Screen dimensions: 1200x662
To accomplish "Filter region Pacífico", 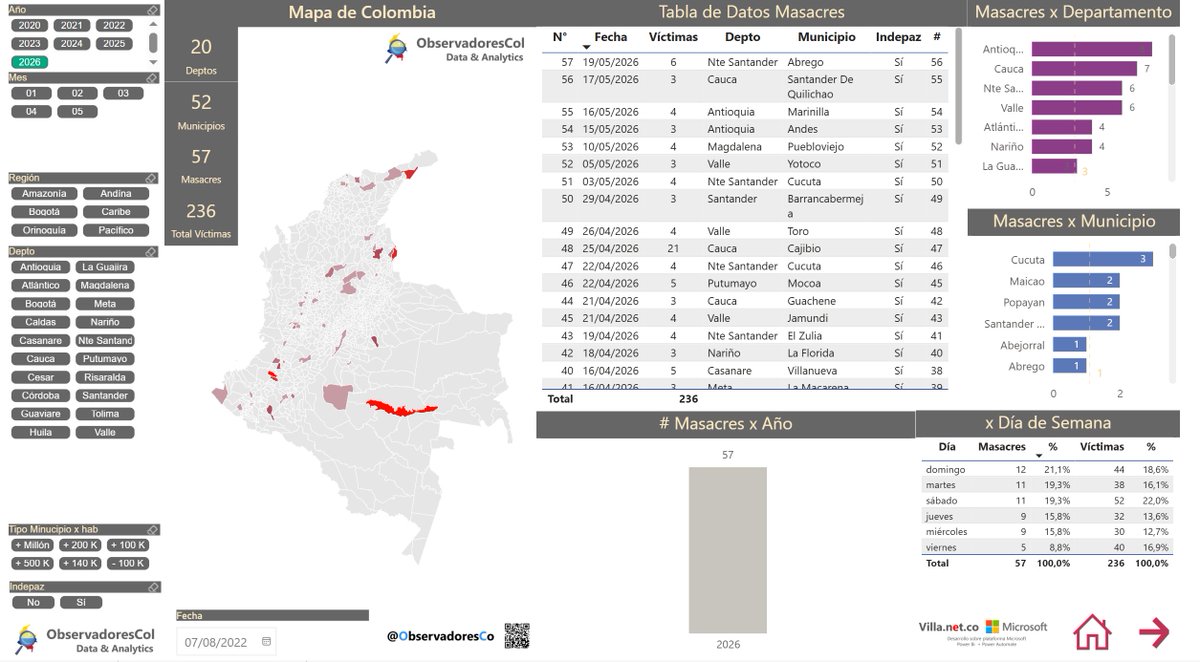I will click(x=116, y=230).
